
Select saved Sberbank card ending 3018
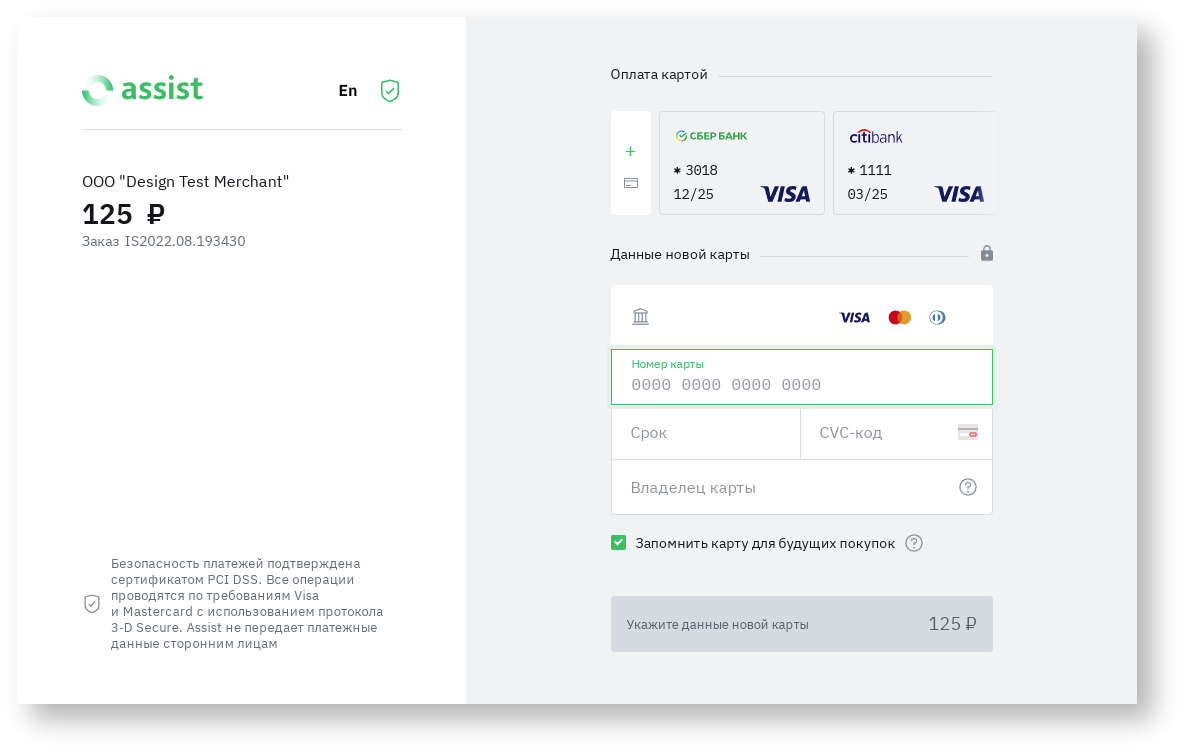coord(741,163)
